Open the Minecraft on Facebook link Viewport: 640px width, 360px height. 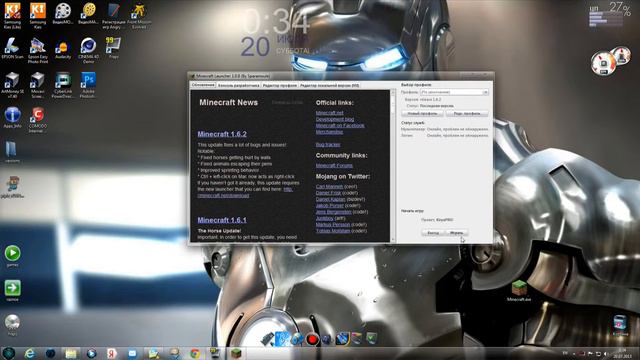tap(340, 126)
